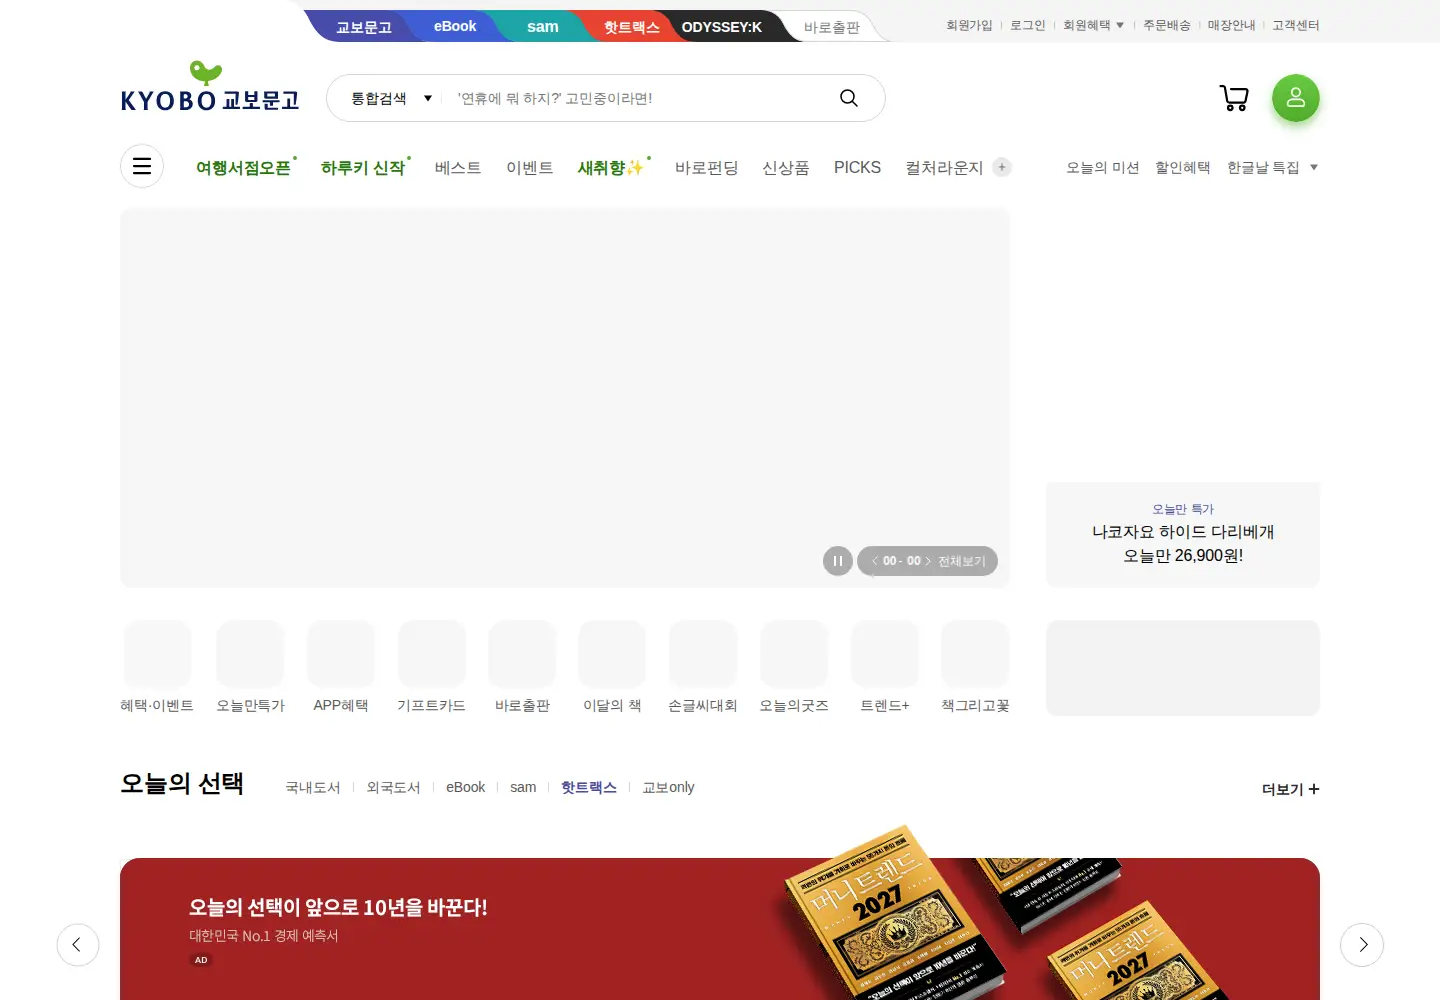Open the 한글날 특집 link
The width and height of the screenshot is (1440, 1000).
pyautogui.click(x=1263, y=167)
